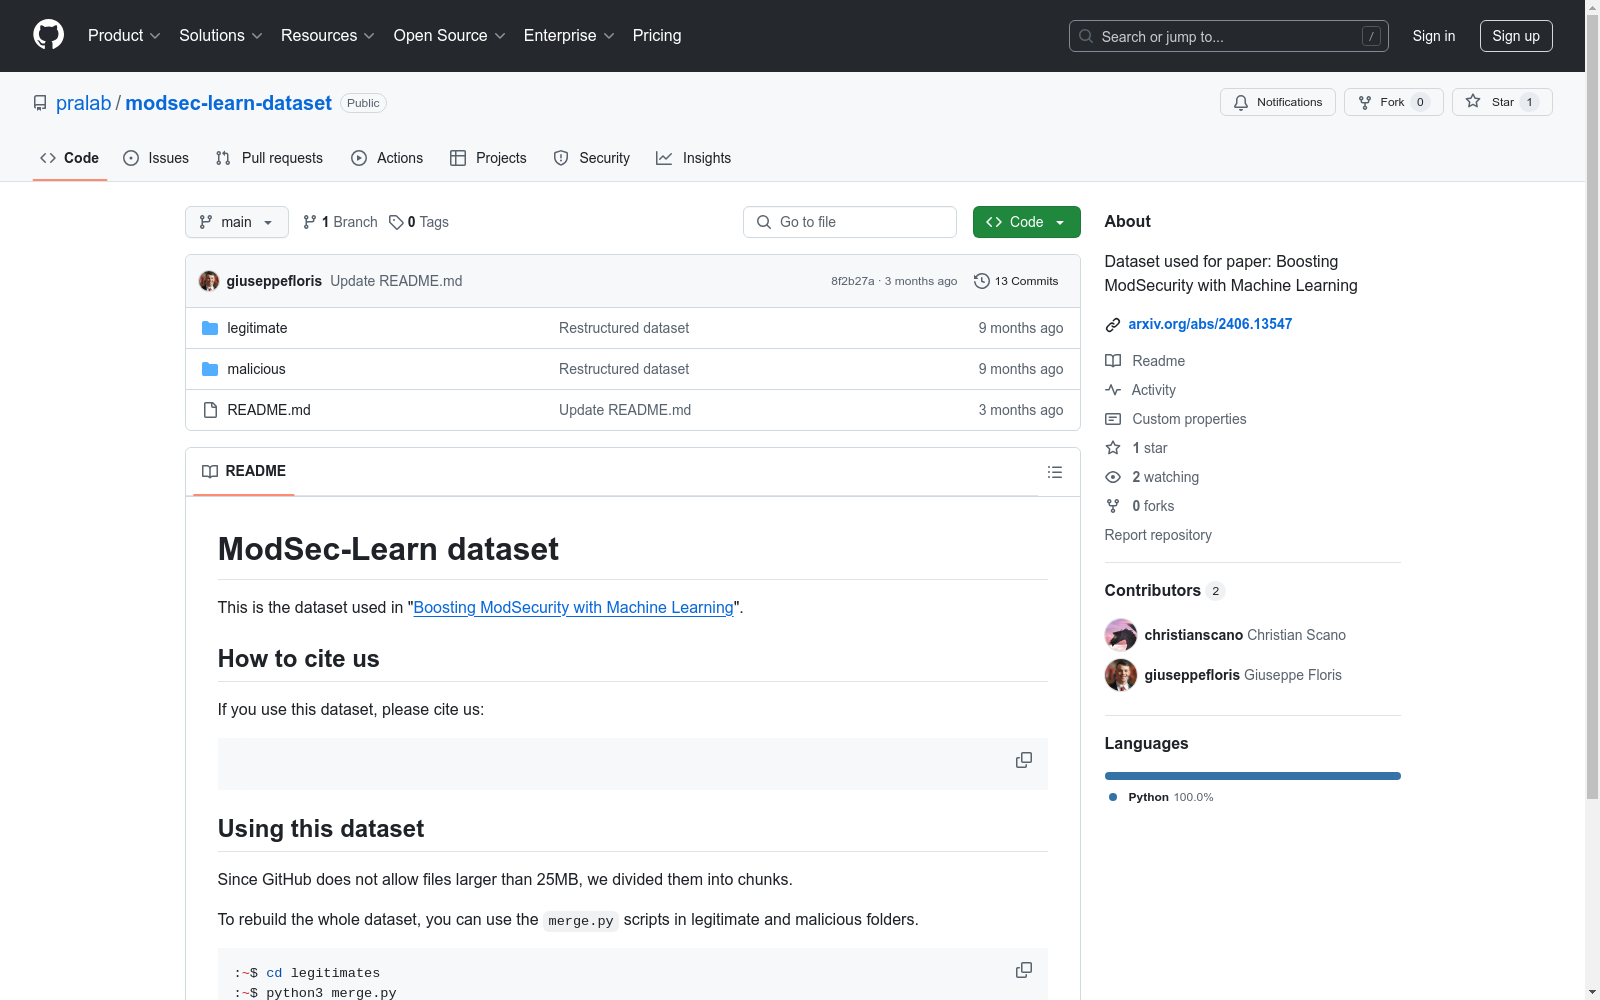Expand the Open Source menu
Viewport: 1600px width, 1000px height.
450,35
